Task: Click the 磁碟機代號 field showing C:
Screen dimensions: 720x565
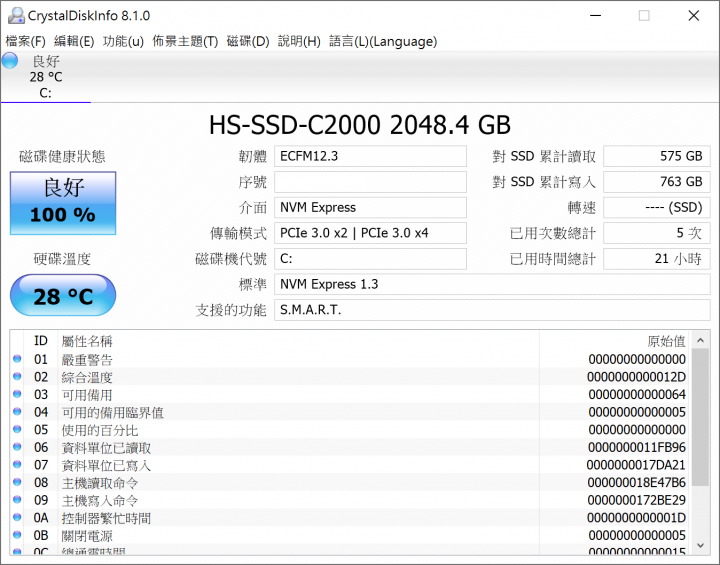Action: click(x=370, y=259)
